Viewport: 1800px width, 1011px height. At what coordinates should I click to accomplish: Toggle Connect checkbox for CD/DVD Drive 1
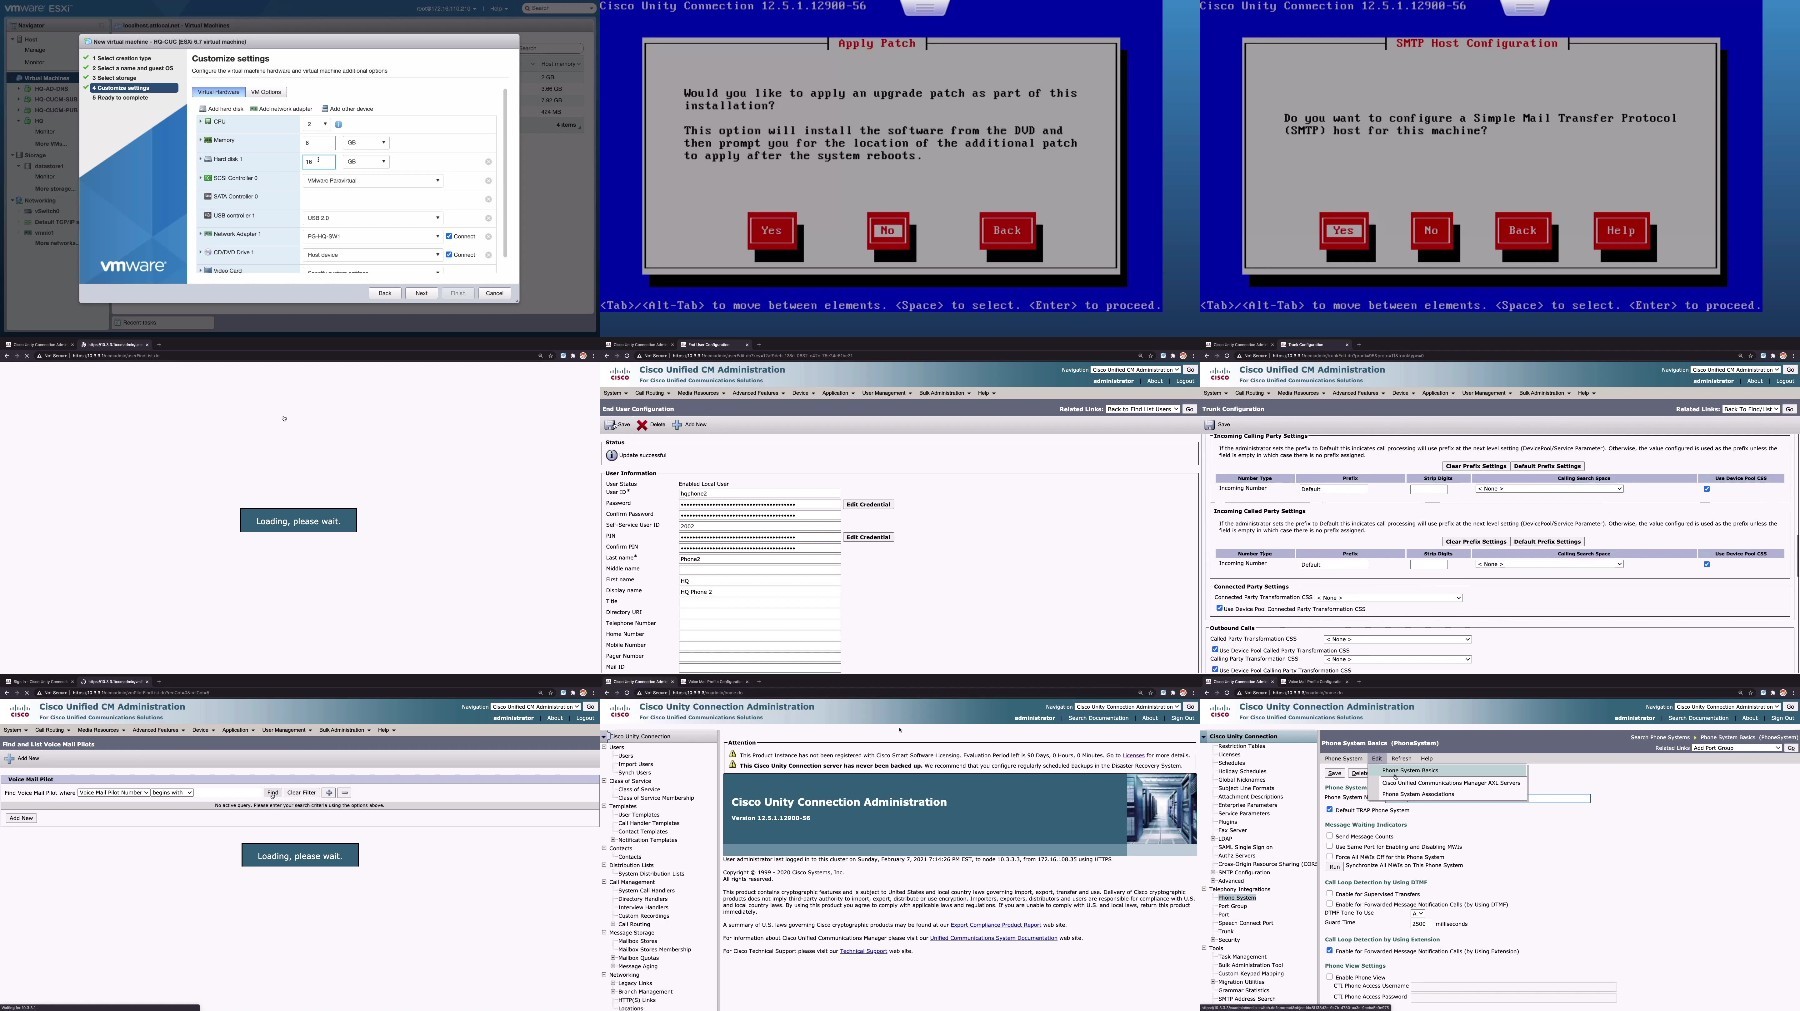coord(449,254)
